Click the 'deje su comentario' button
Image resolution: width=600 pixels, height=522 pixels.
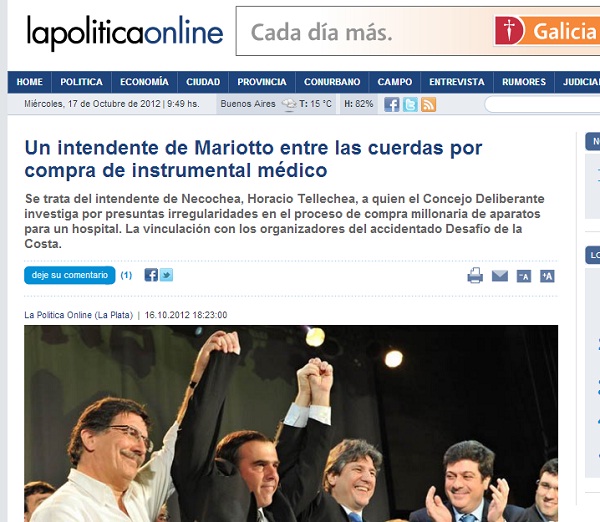pyautogui.click(x=70, y=275)
